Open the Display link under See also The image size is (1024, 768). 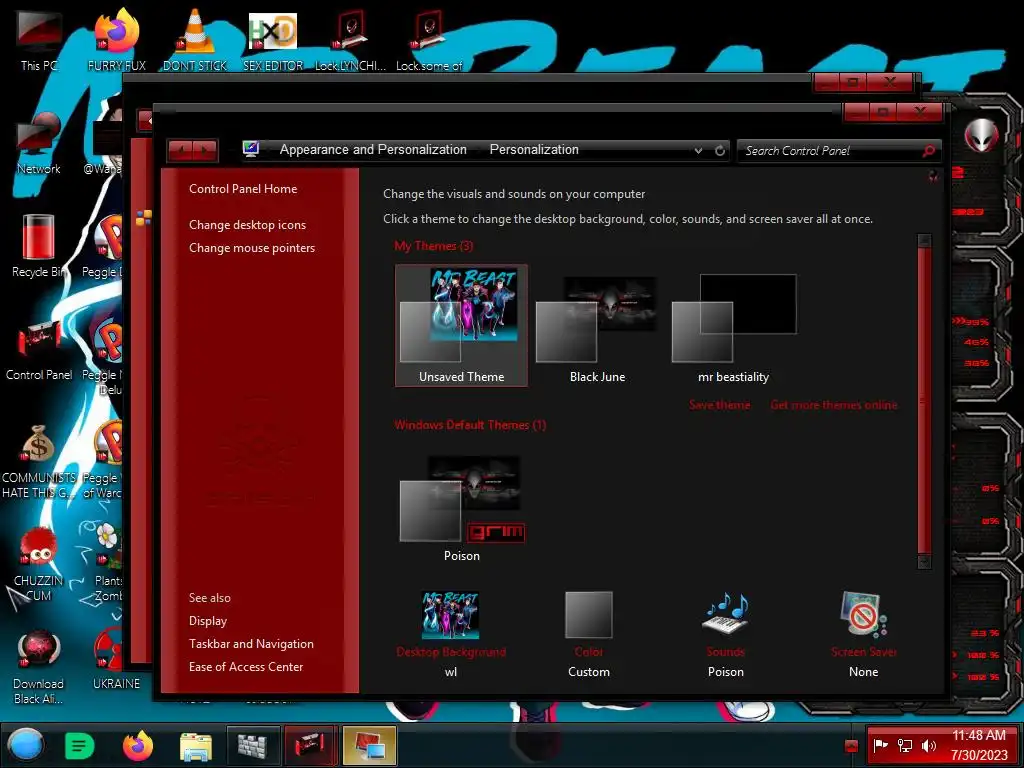click(208, 620)
